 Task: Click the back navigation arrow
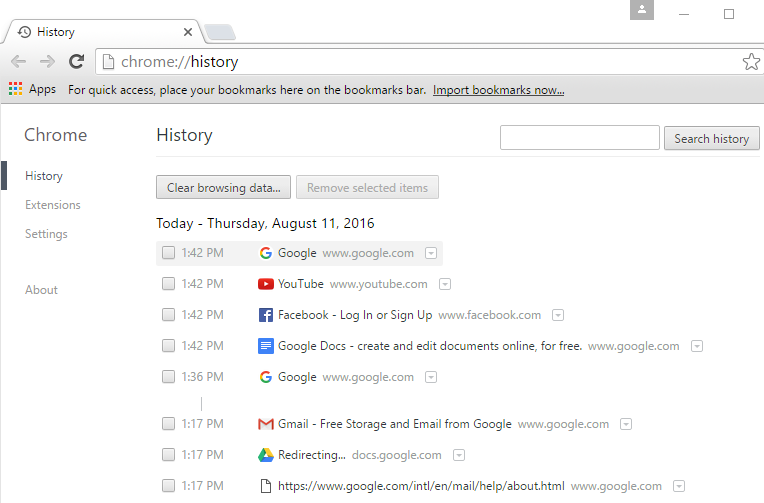click(18, 62)
